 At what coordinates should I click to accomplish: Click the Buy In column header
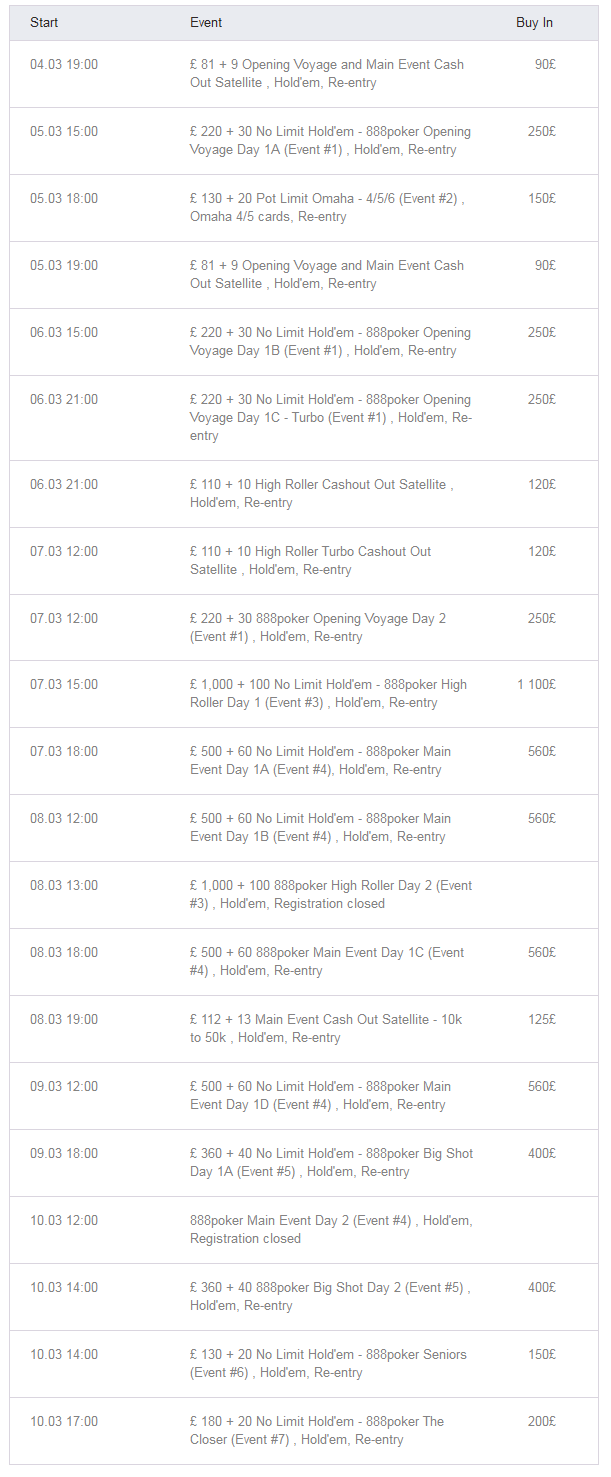coord(534,22)
